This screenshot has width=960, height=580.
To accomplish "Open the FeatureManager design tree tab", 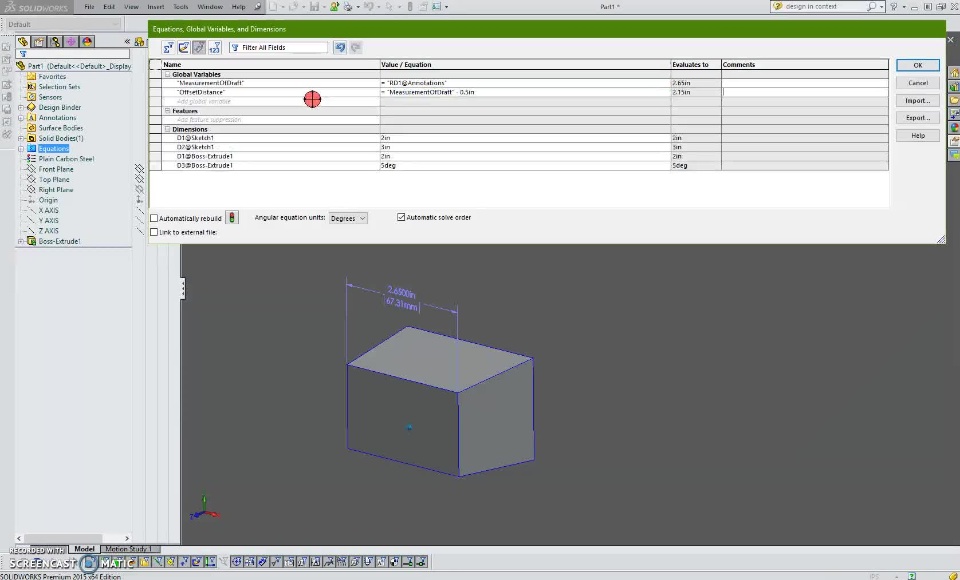I will pos(23,42).
